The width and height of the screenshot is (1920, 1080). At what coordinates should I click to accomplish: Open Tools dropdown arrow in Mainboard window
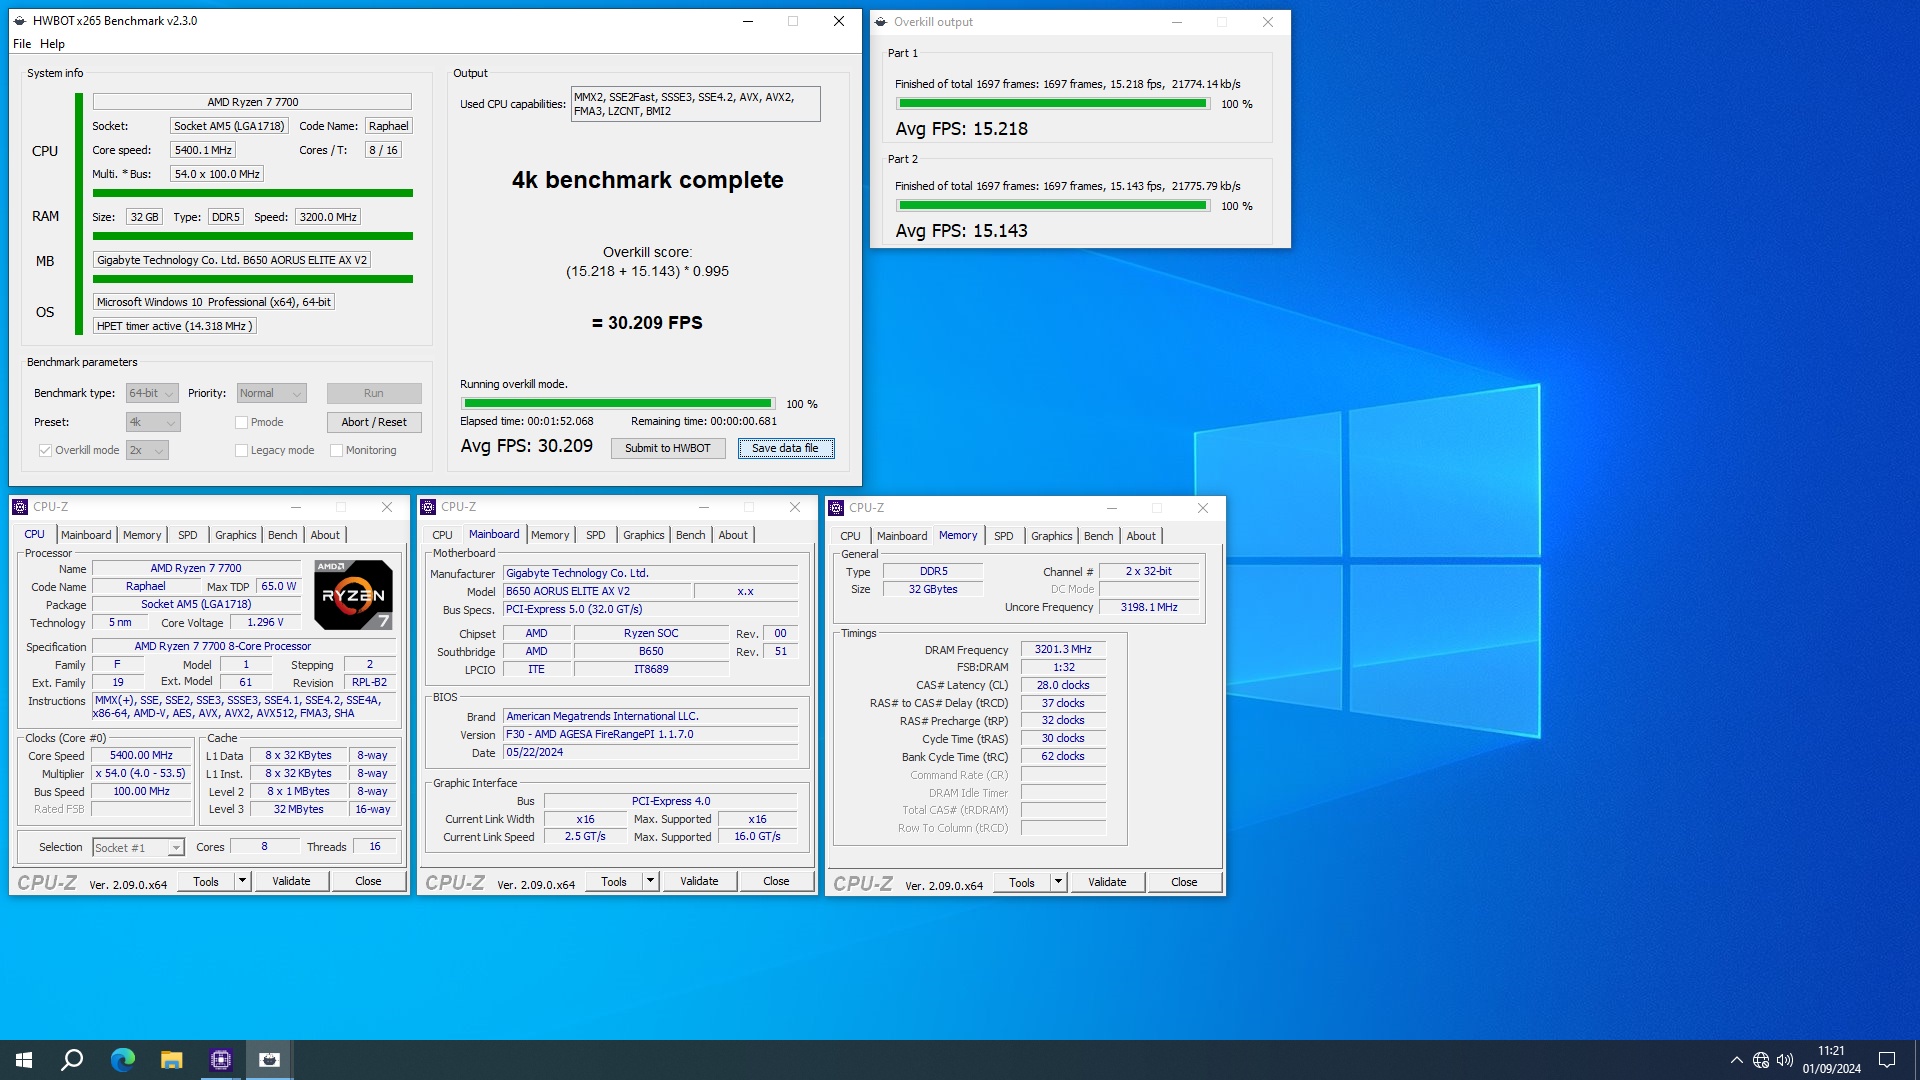(650, 881)
